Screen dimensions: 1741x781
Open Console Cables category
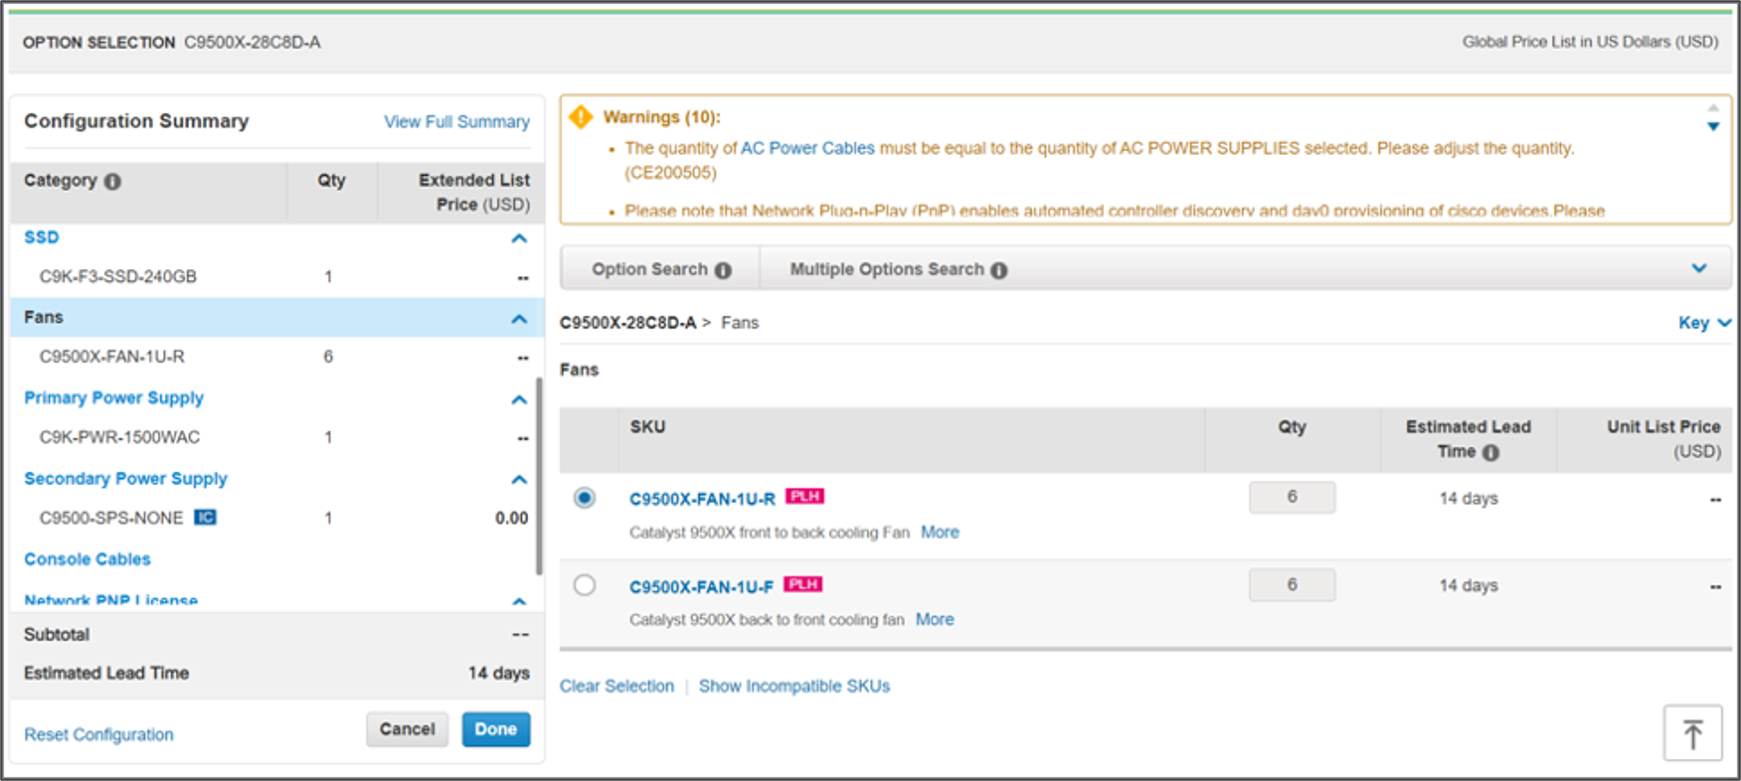[x=87, y=559]
